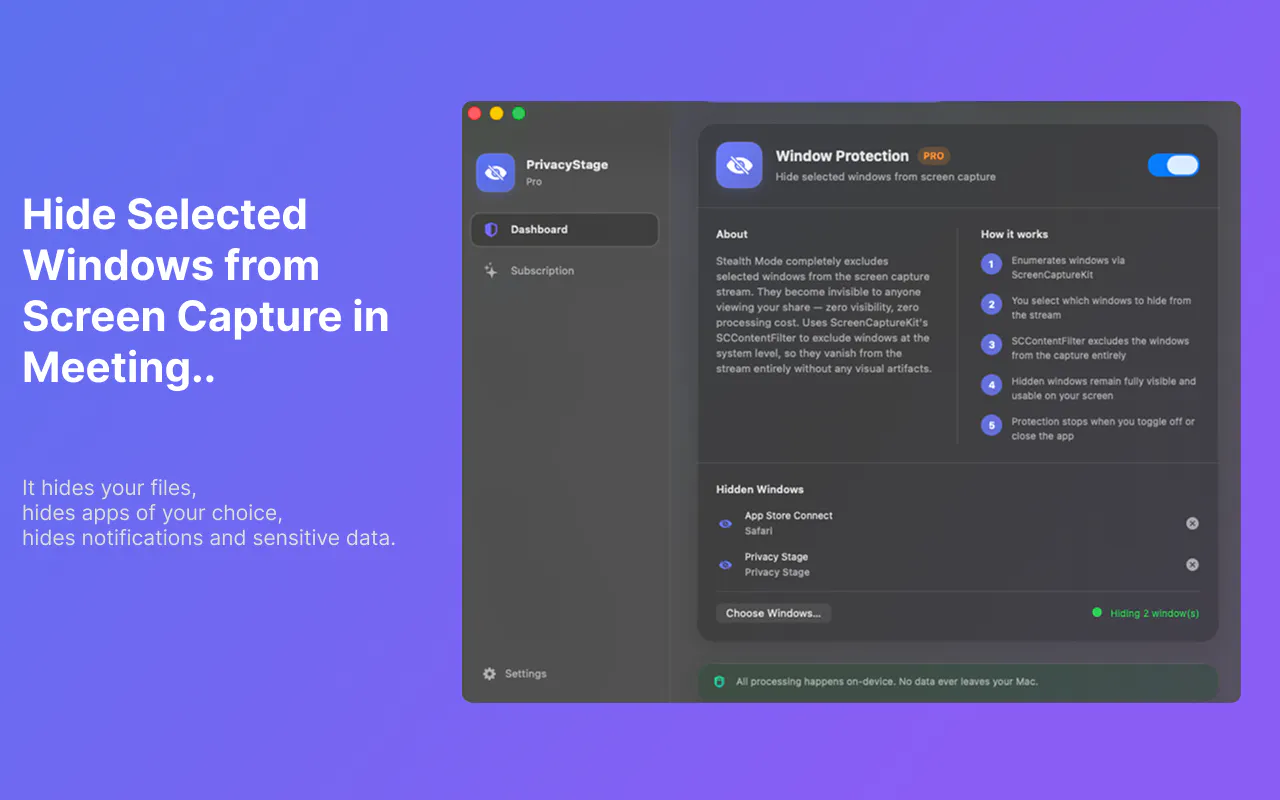Click the Subscription sparkle icon

coord(491,270)
